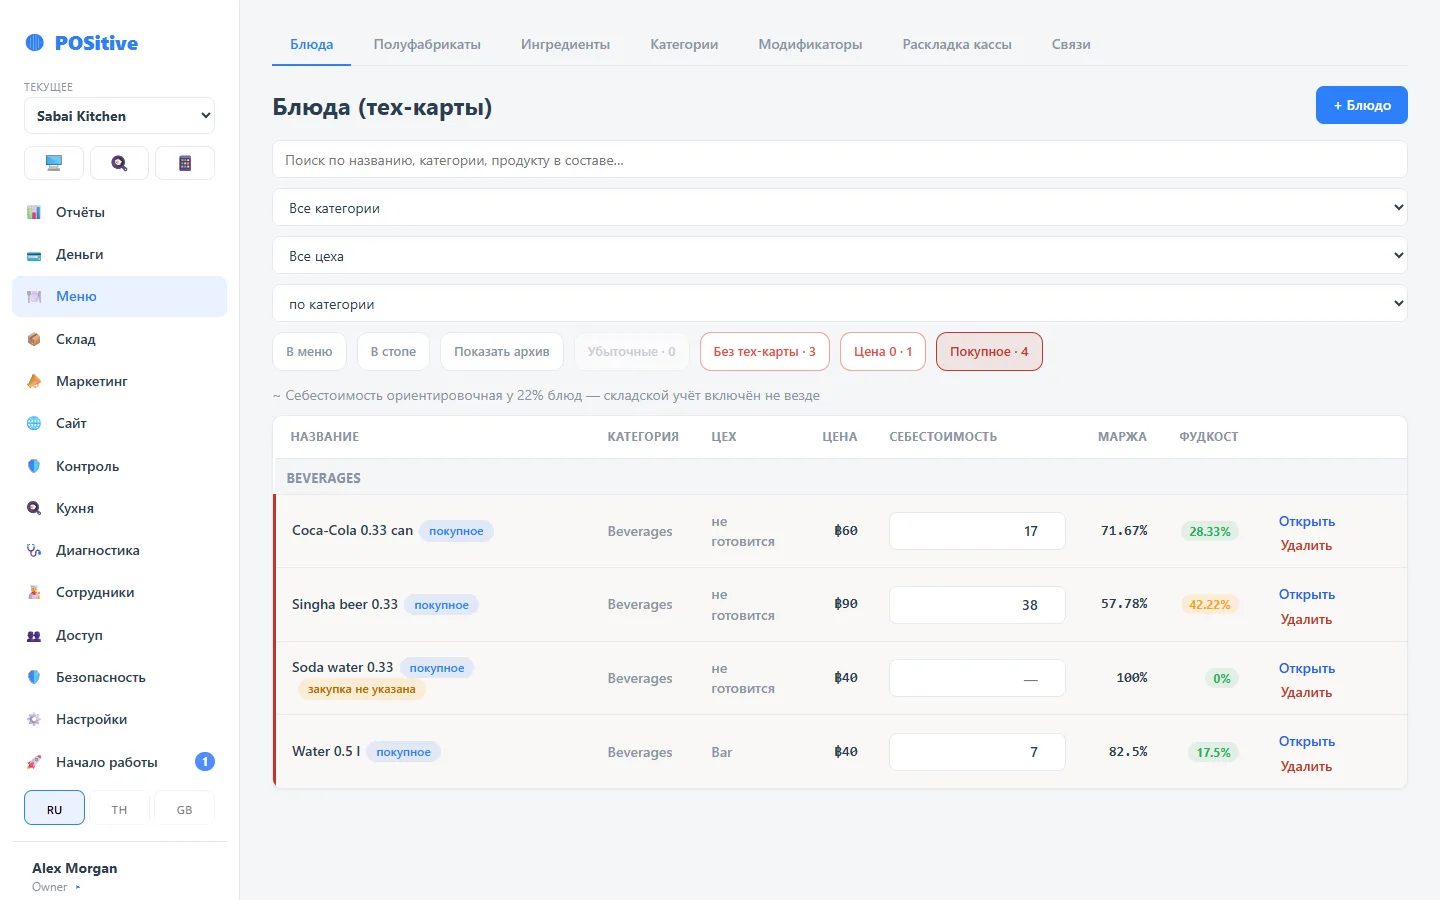1440x900 pixels.
Task: Open Склад using the box icon
Action: click(x=34, y=339)
